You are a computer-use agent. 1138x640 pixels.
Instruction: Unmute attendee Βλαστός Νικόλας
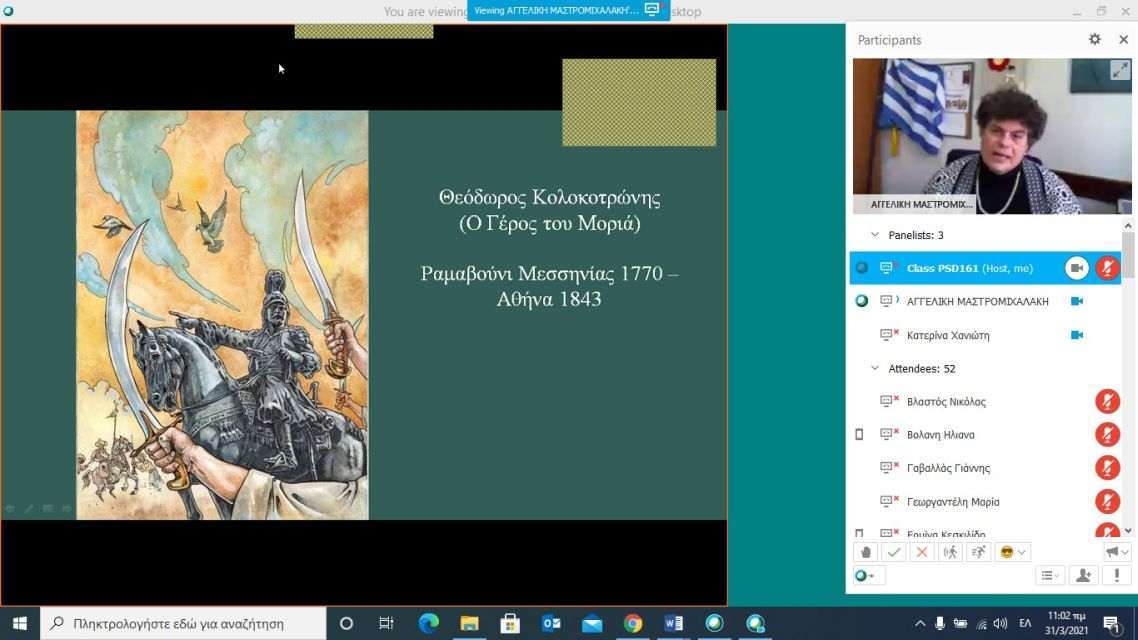pyautogui.click(x=1107, y=401)
